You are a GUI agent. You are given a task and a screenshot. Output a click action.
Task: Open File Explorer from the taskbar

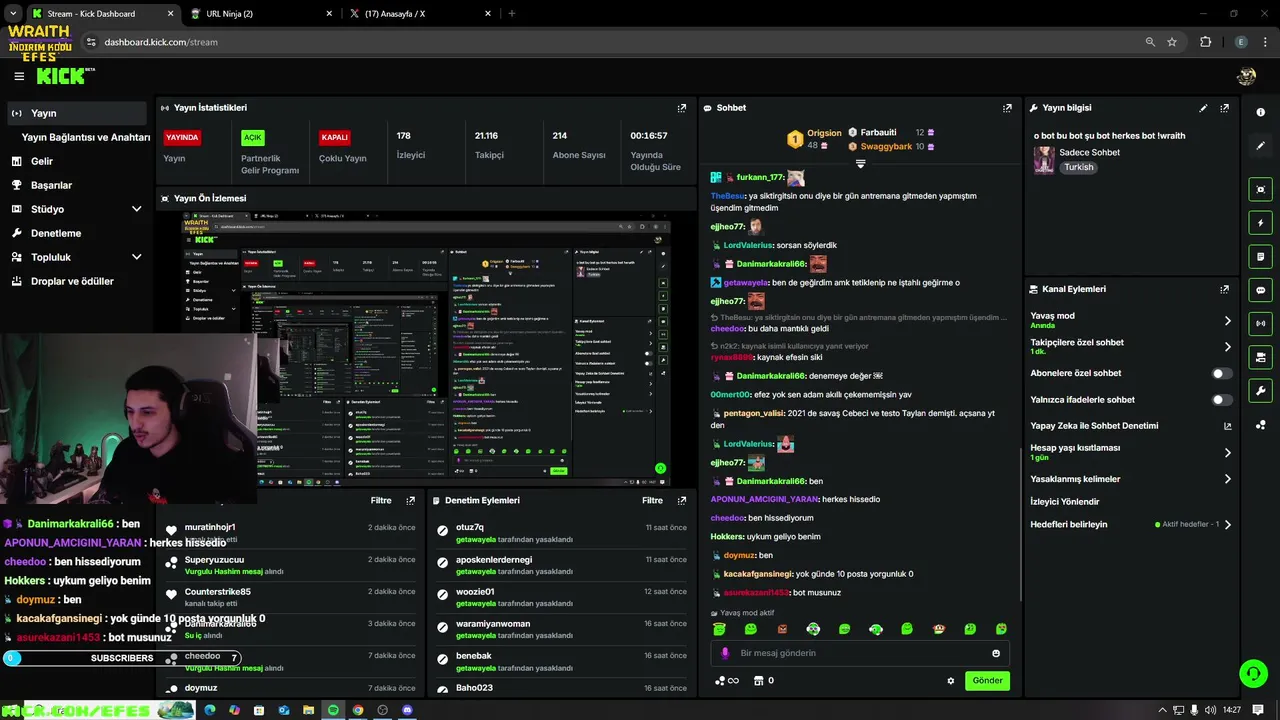pos(308,710)
